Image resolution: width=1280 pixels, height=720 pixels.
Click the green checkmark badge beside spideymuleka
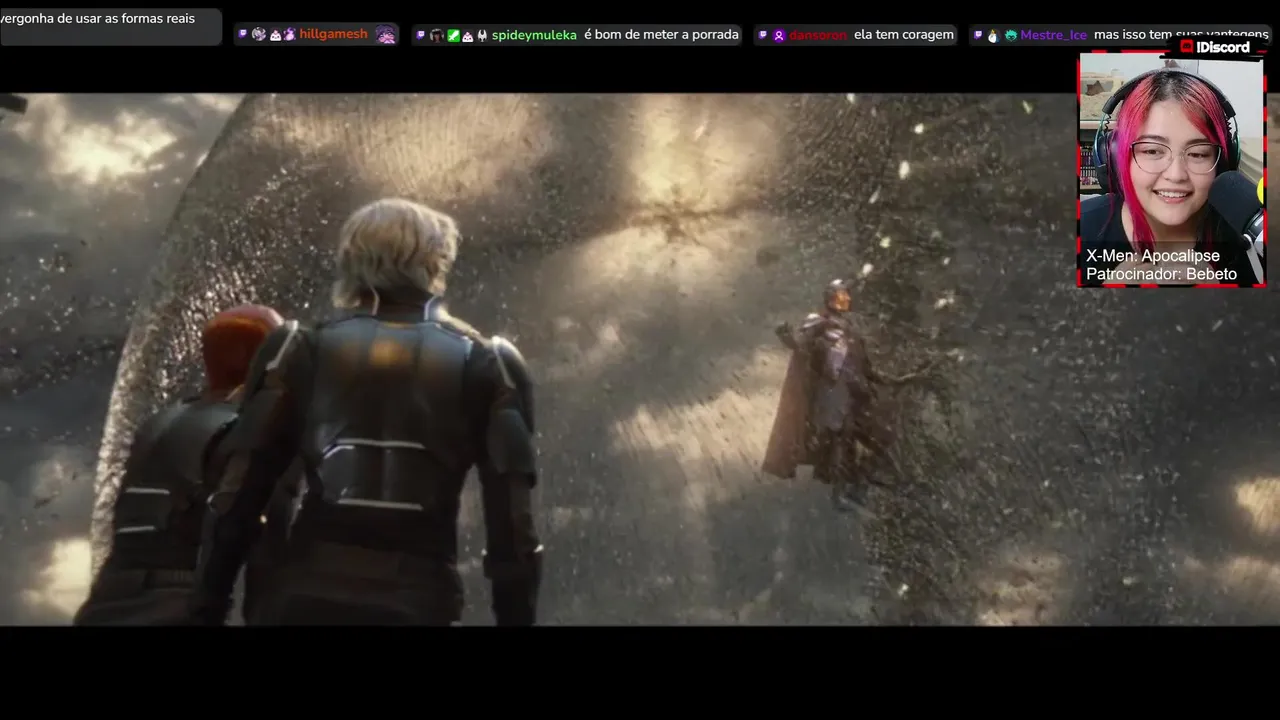click(x=453, y=35)
